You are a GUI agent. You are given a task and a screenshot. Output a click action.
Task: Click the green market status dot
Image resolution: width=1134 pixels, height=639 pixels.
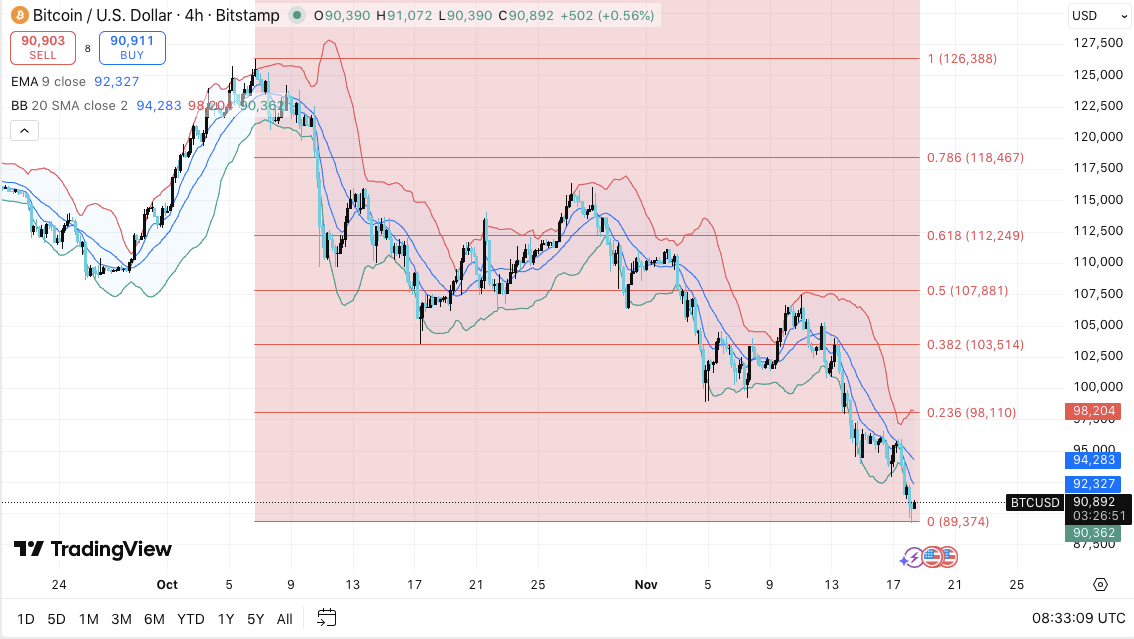pos(297,15)
